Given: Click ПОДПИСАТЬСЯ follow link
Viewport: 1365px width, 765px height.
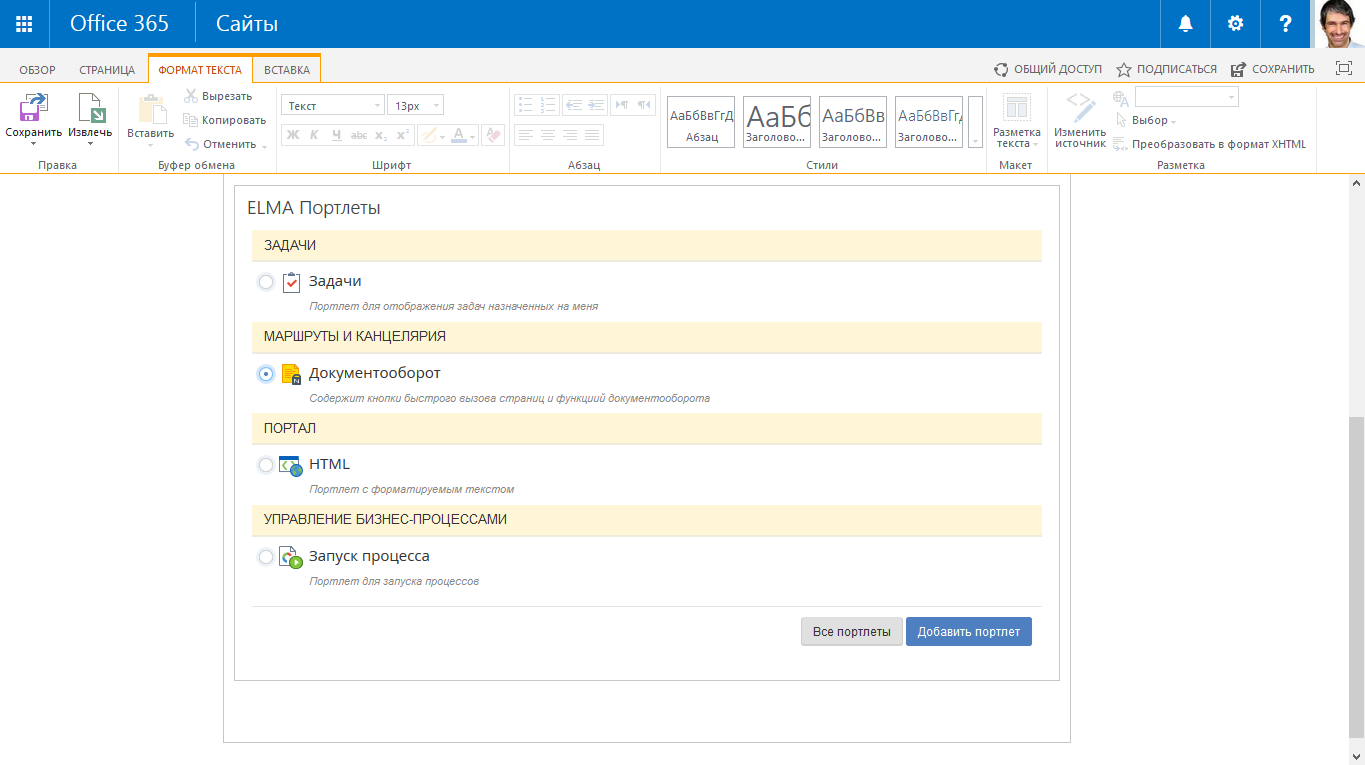Looking at the screenshot, I should (1167, 69).
